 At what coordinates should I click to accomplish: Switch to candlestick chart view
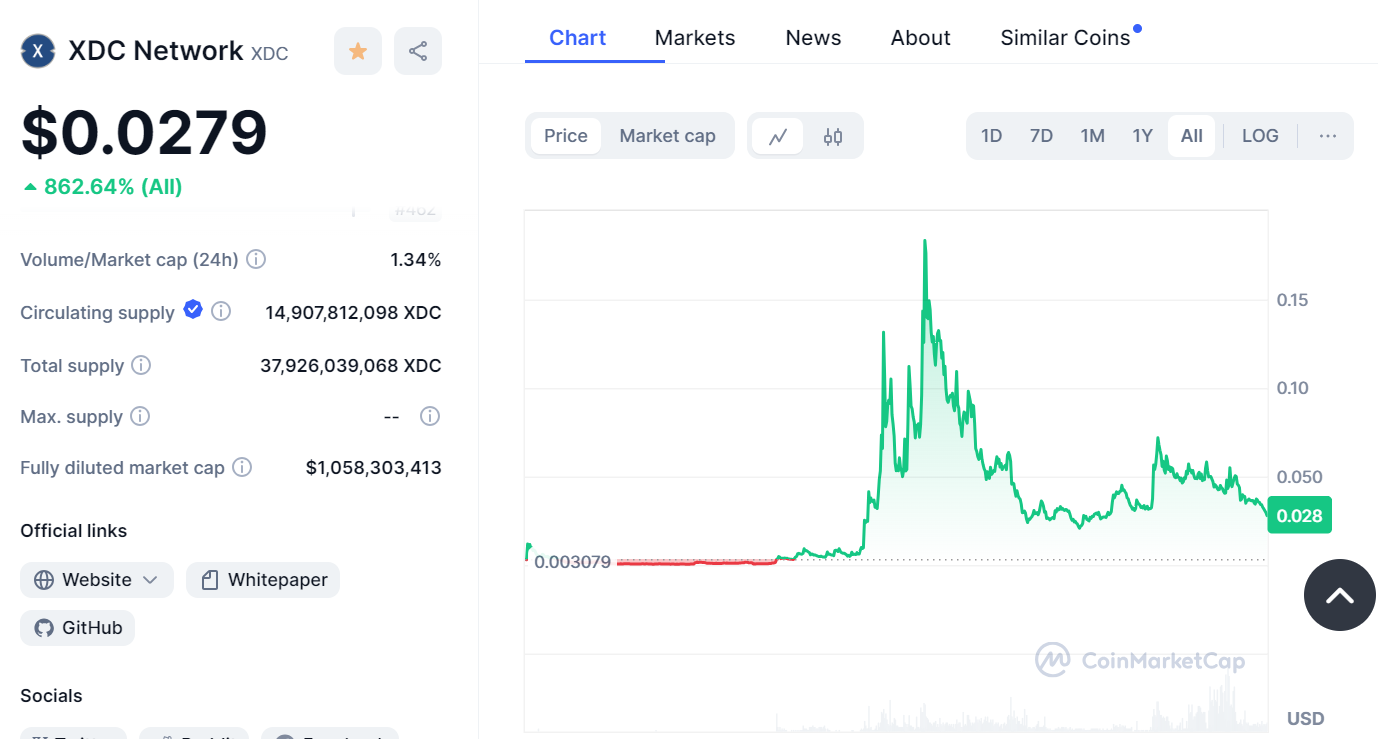833,136
